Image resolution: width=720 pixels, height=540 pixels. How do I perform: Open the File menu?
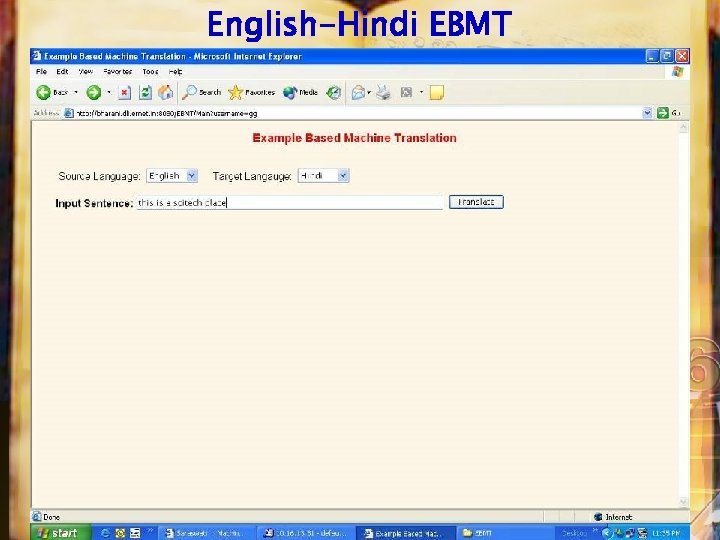point(41,72)
